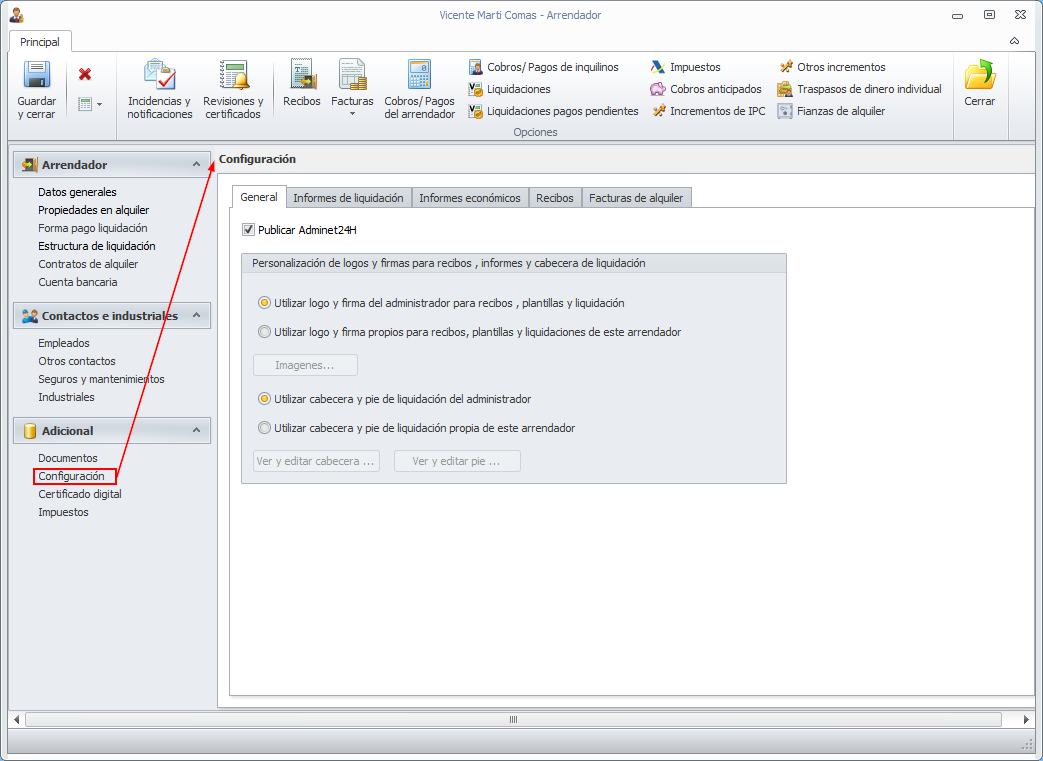Click Ver y editar pie button
Screen dimensions: 1043x761
tap(457, 461)
